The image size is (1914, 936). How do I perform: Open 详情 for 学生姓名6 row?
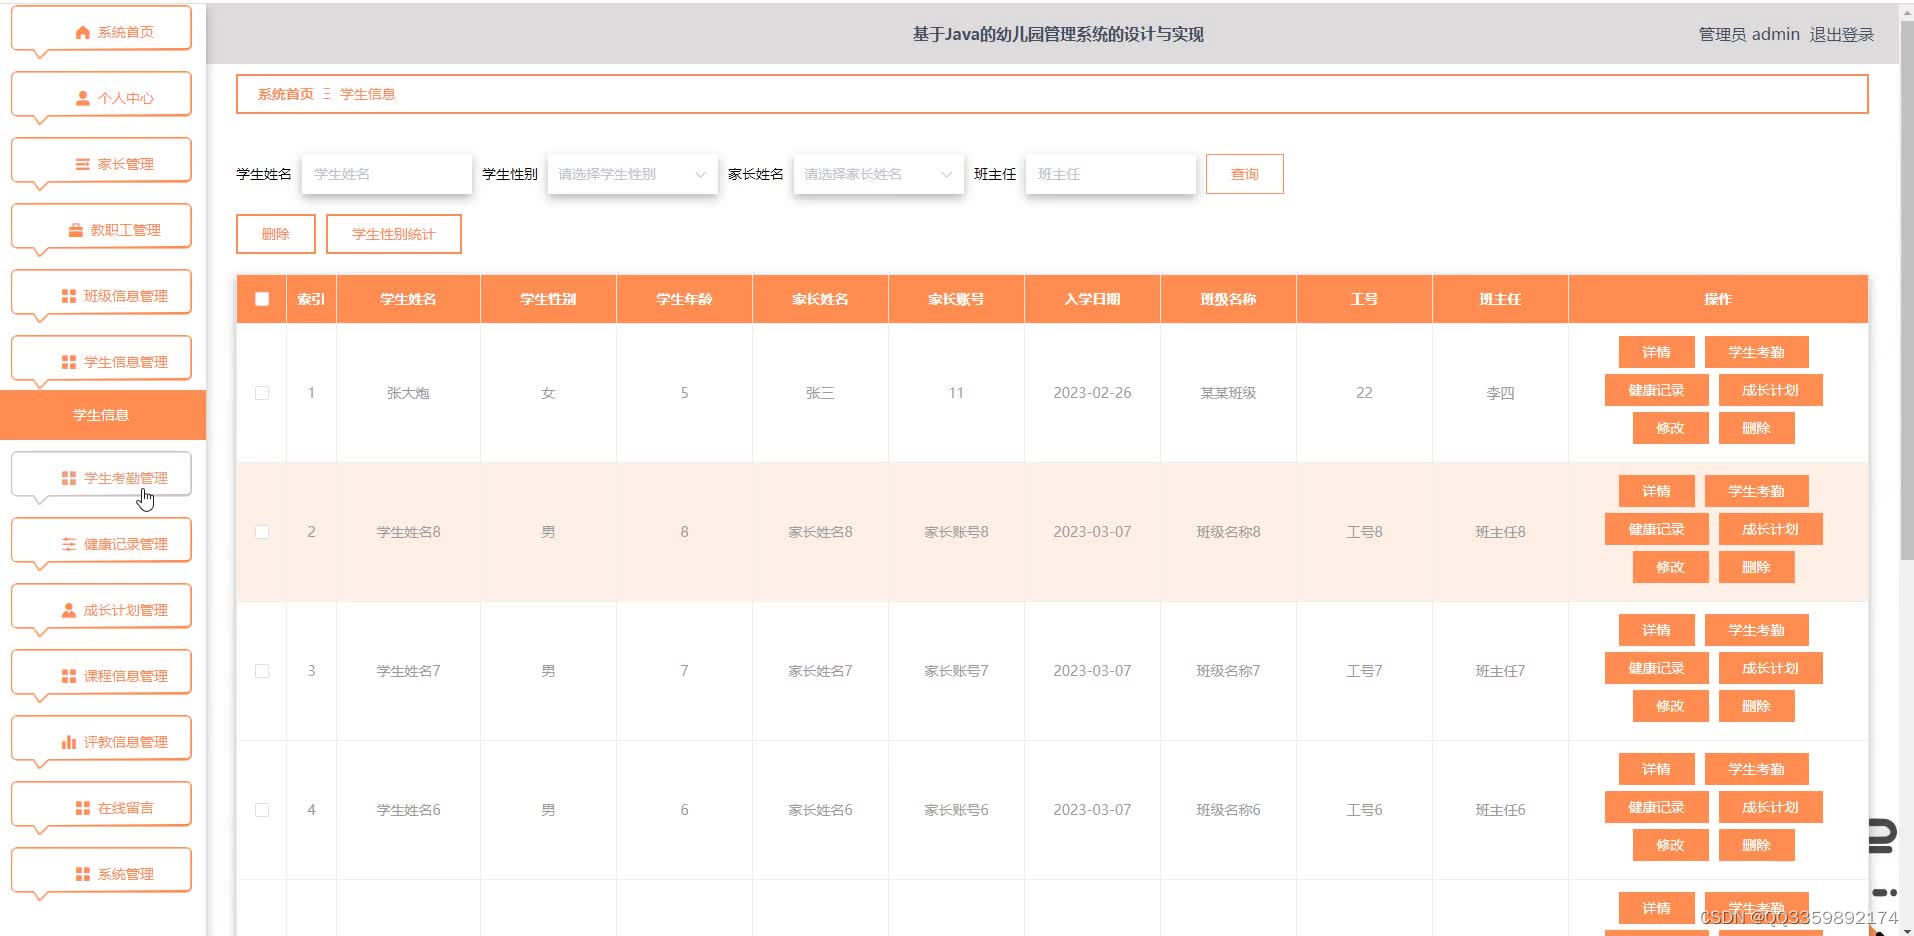[1657, 769]
